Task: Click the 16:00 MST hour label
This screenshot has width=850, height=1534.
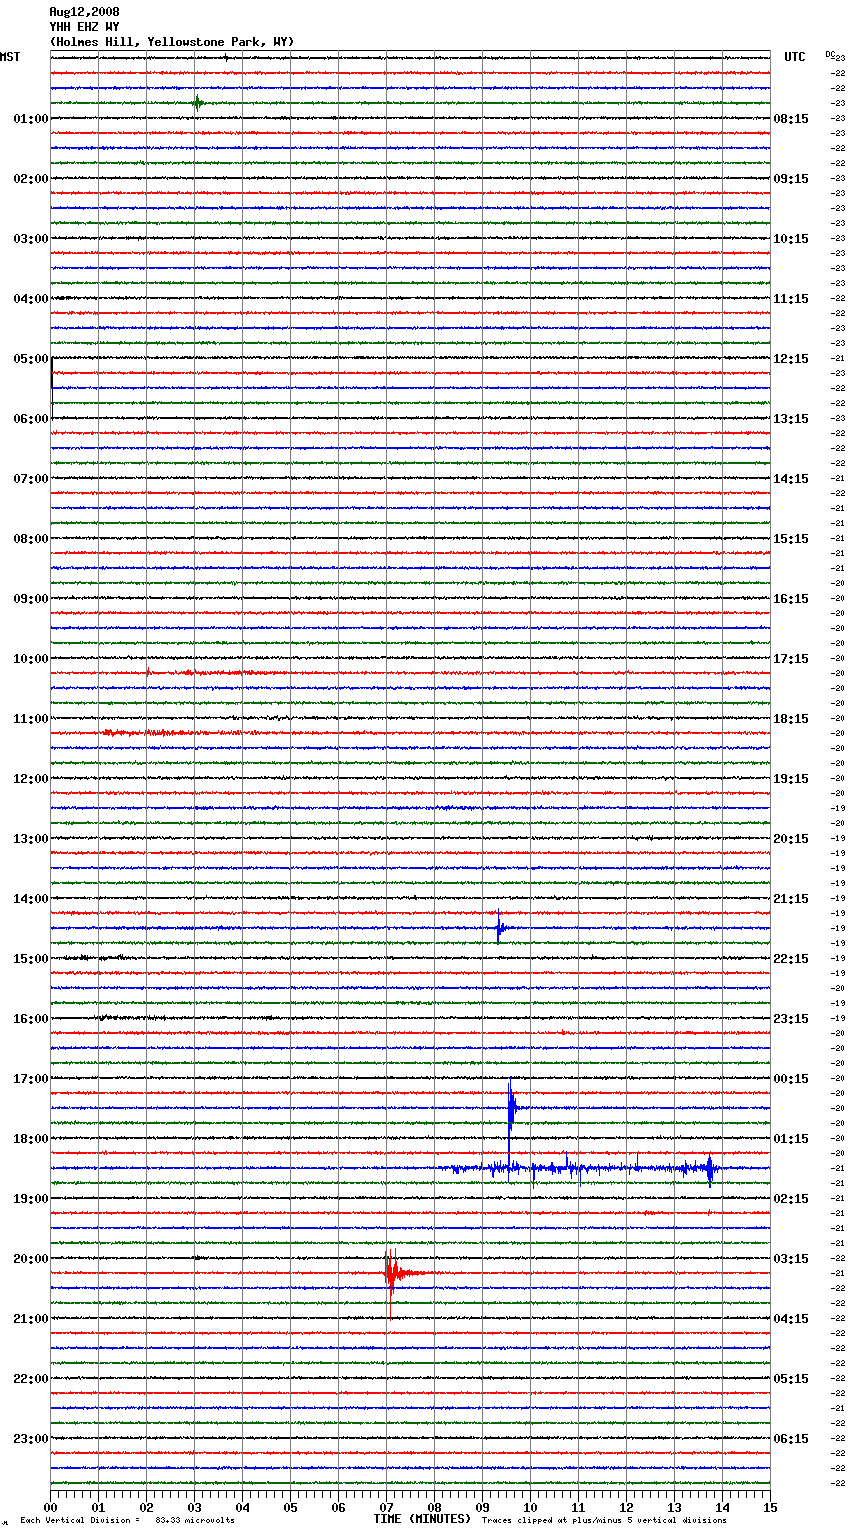Action: tap(31, 1019)
